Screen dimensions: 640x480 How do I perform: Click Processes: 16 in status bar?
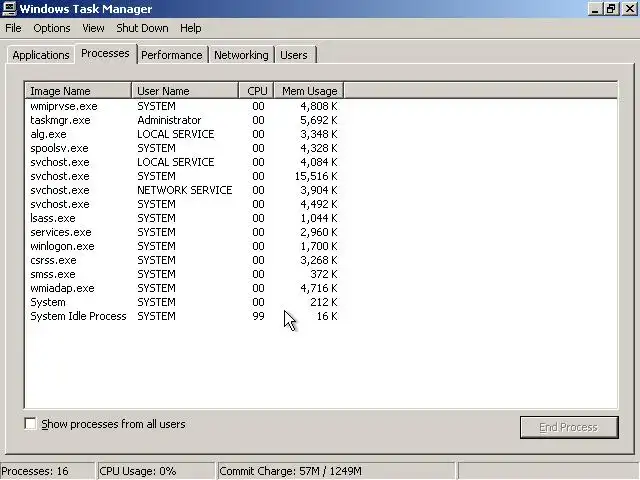[35, 471]
